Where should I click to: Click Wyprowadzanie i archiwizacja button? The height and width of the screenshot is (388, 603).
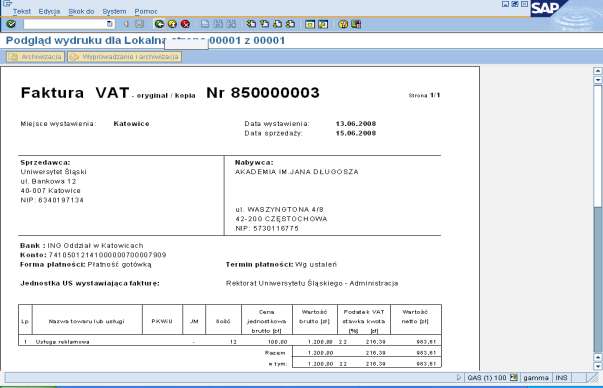coord(125,57)
